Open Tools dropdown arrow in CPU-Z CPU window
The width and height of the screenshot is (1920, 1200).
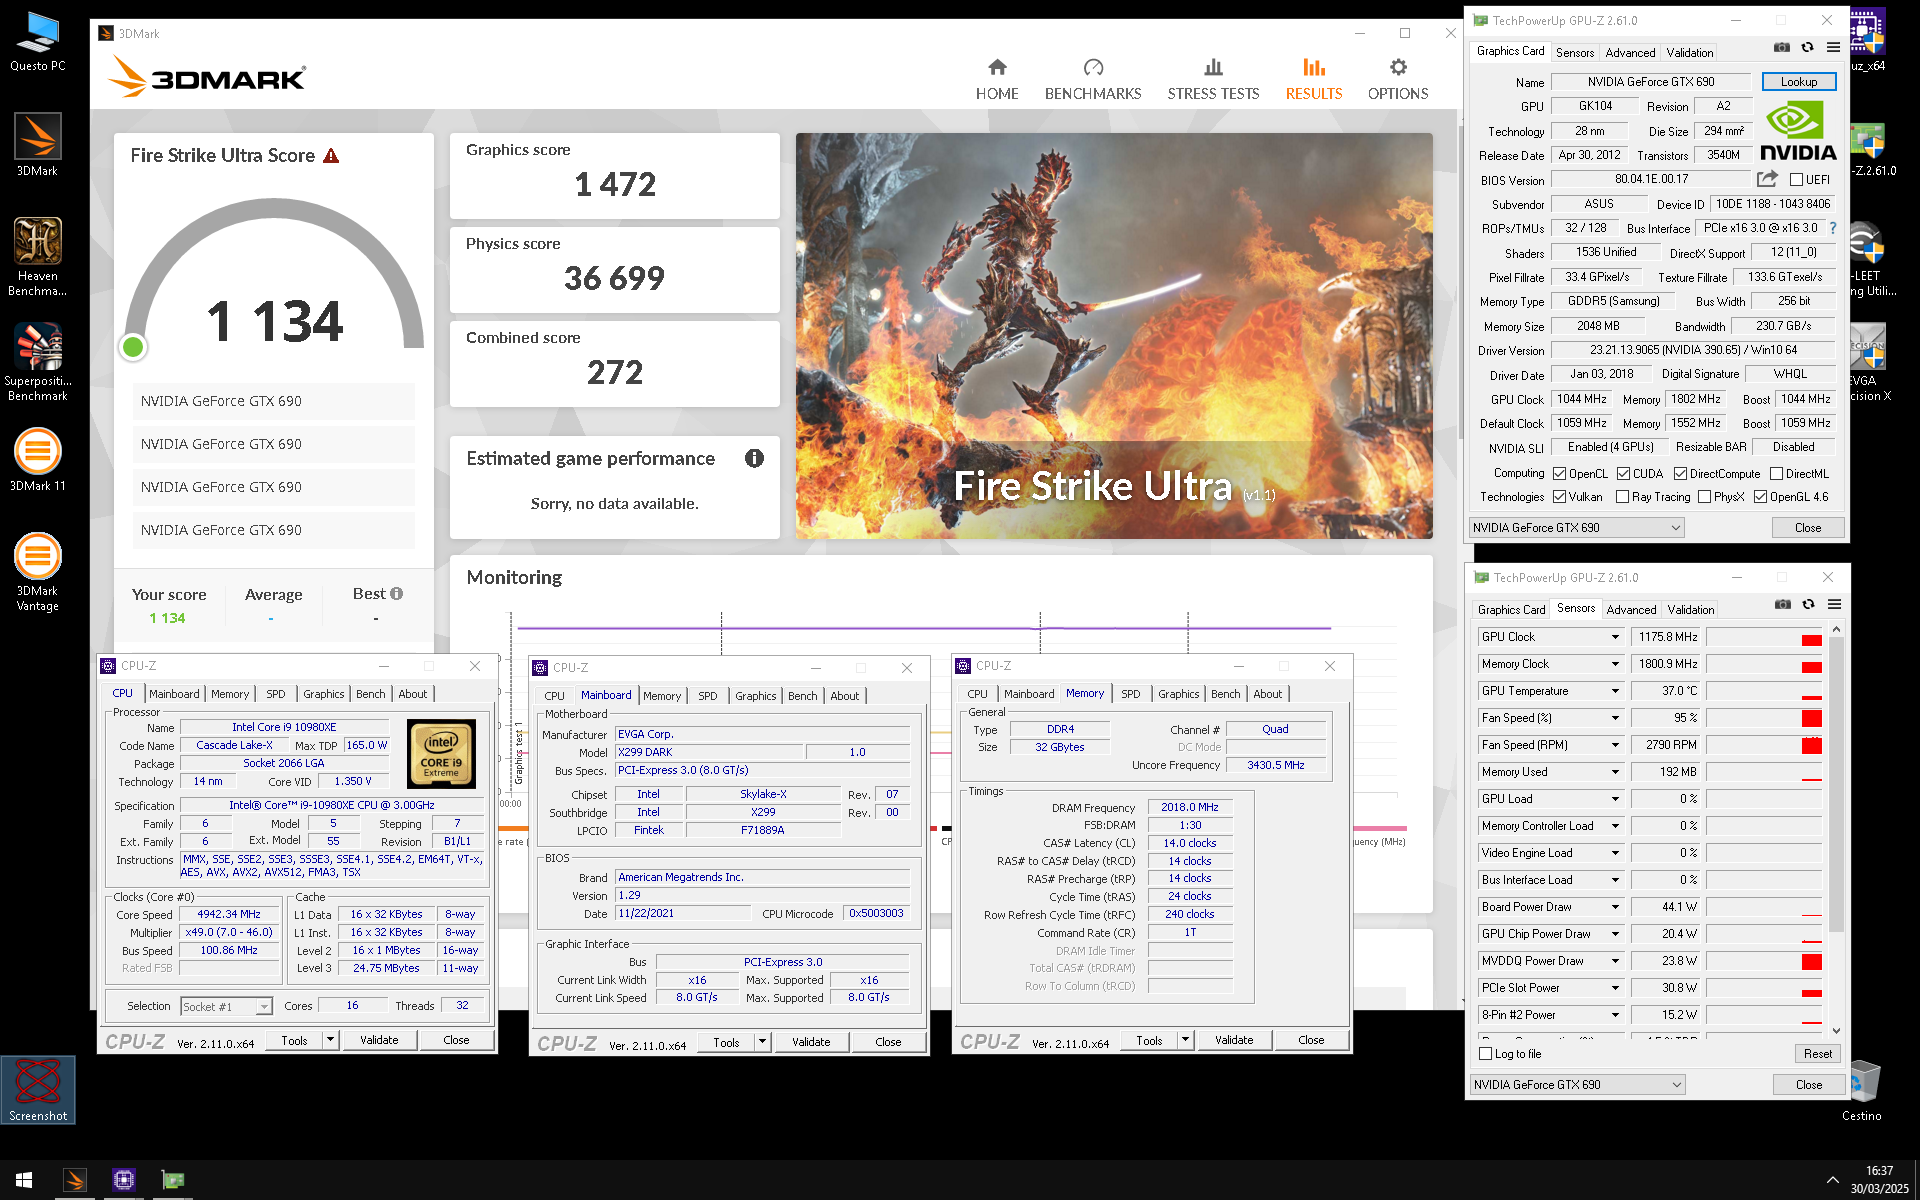tap(330, 1040)
